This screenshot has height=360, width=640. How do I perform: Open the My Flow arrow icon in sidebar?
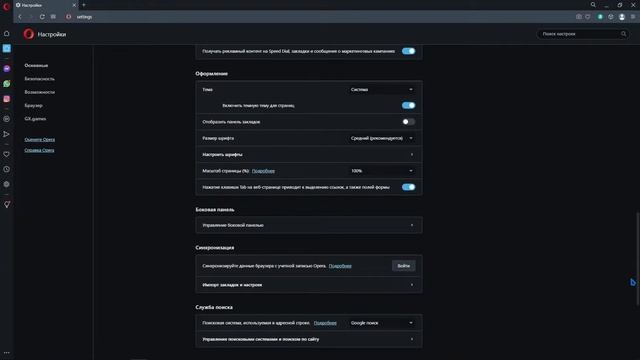(7, 134)
